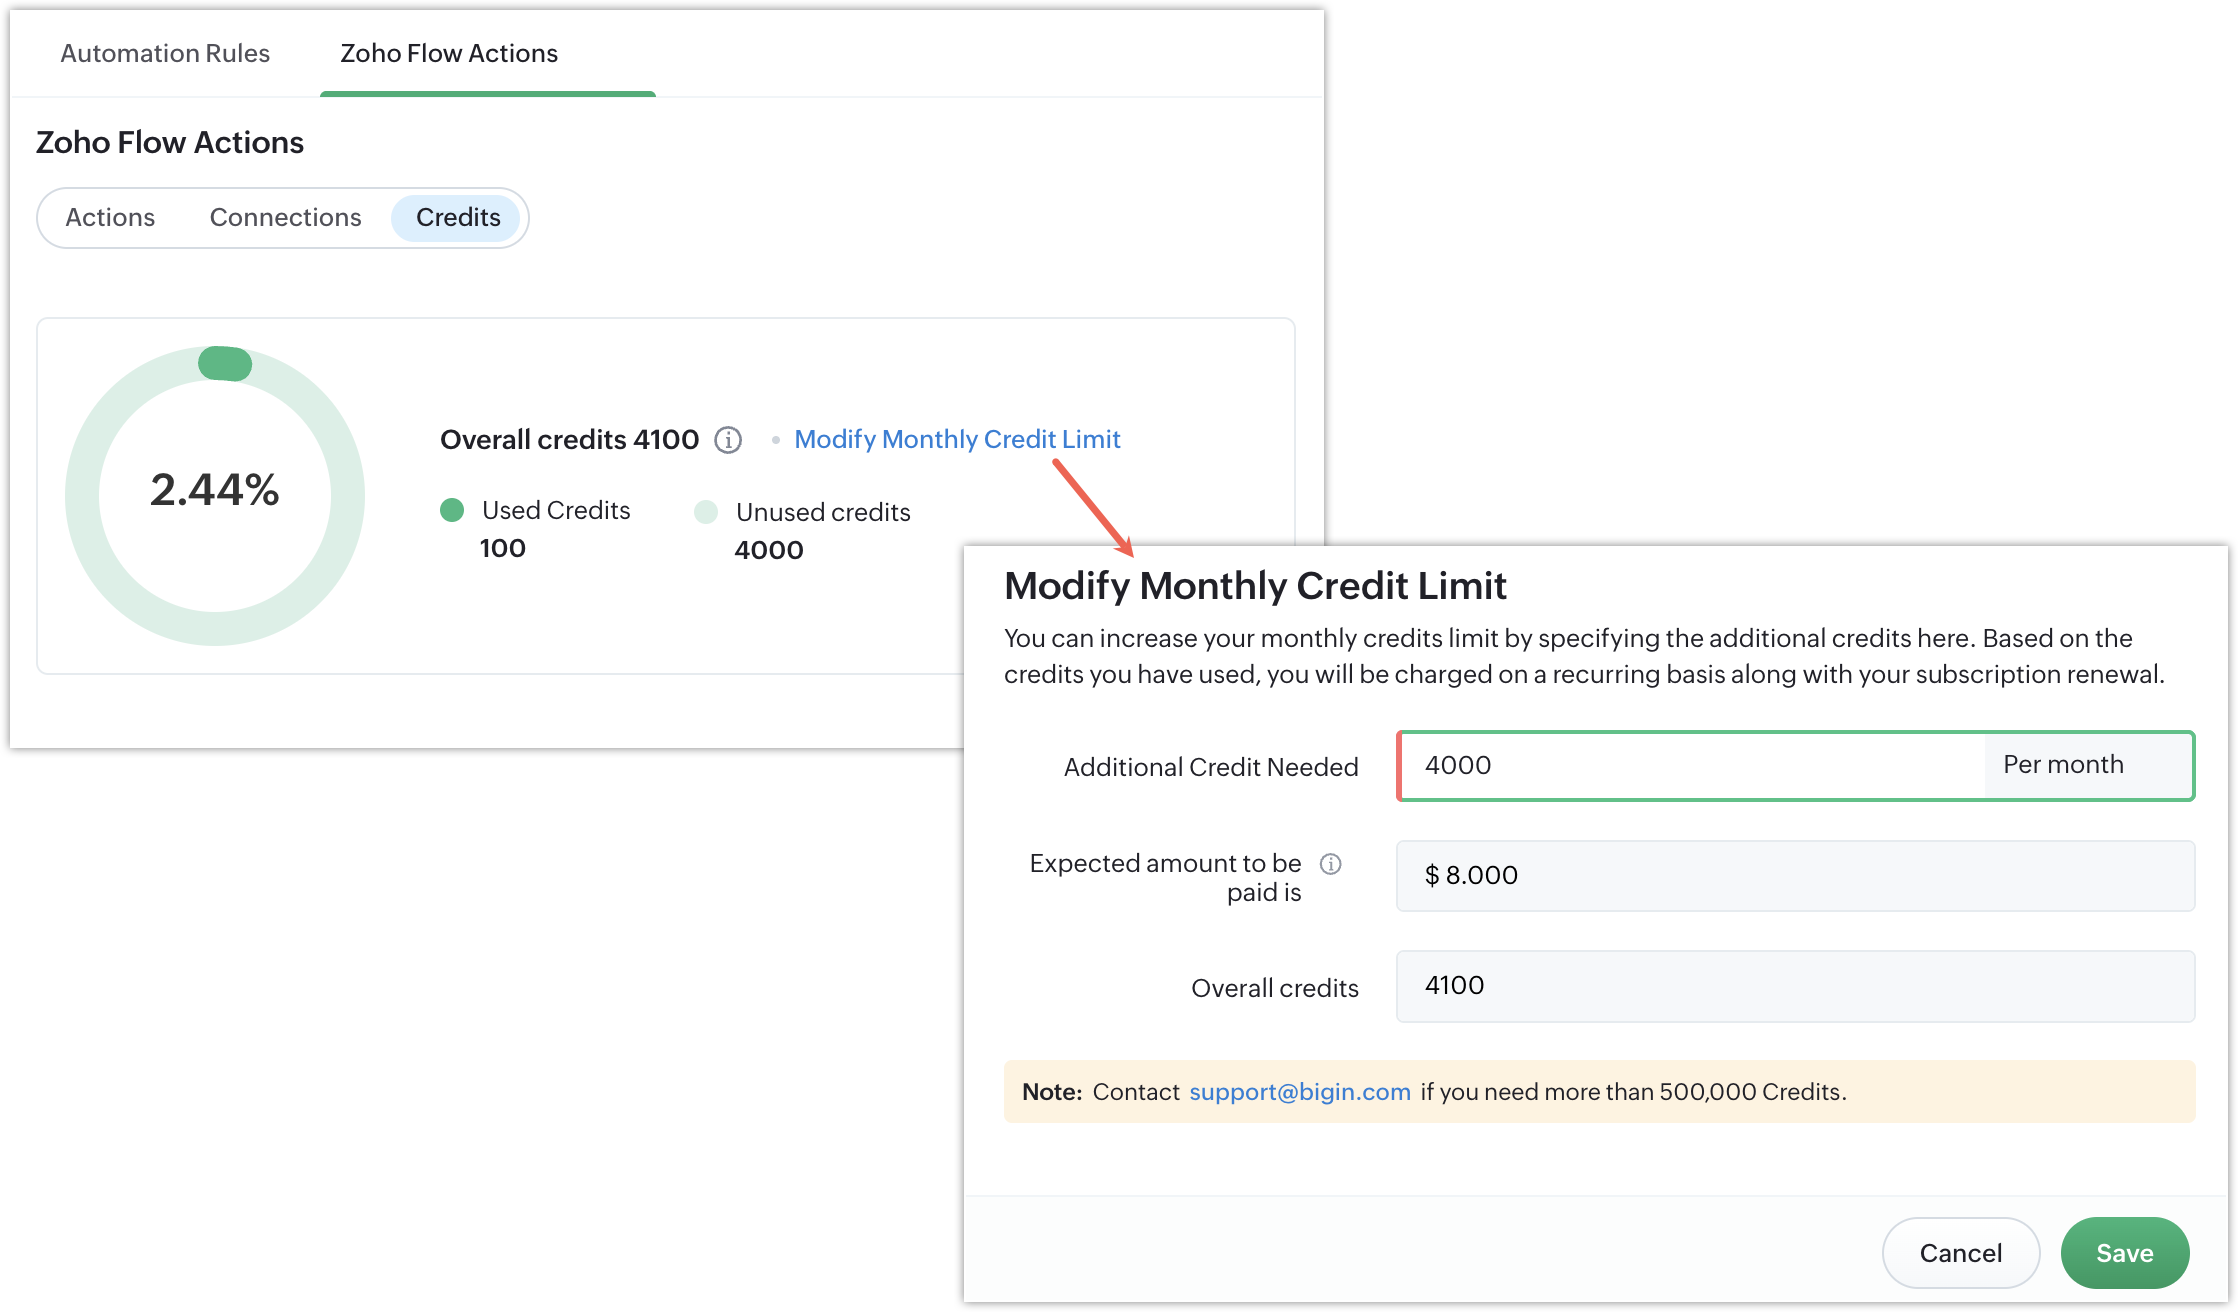Click the Expected amount $ 8.000 field
This screenshot has width=2238, height=1312.
click(x=1794, y=875)
